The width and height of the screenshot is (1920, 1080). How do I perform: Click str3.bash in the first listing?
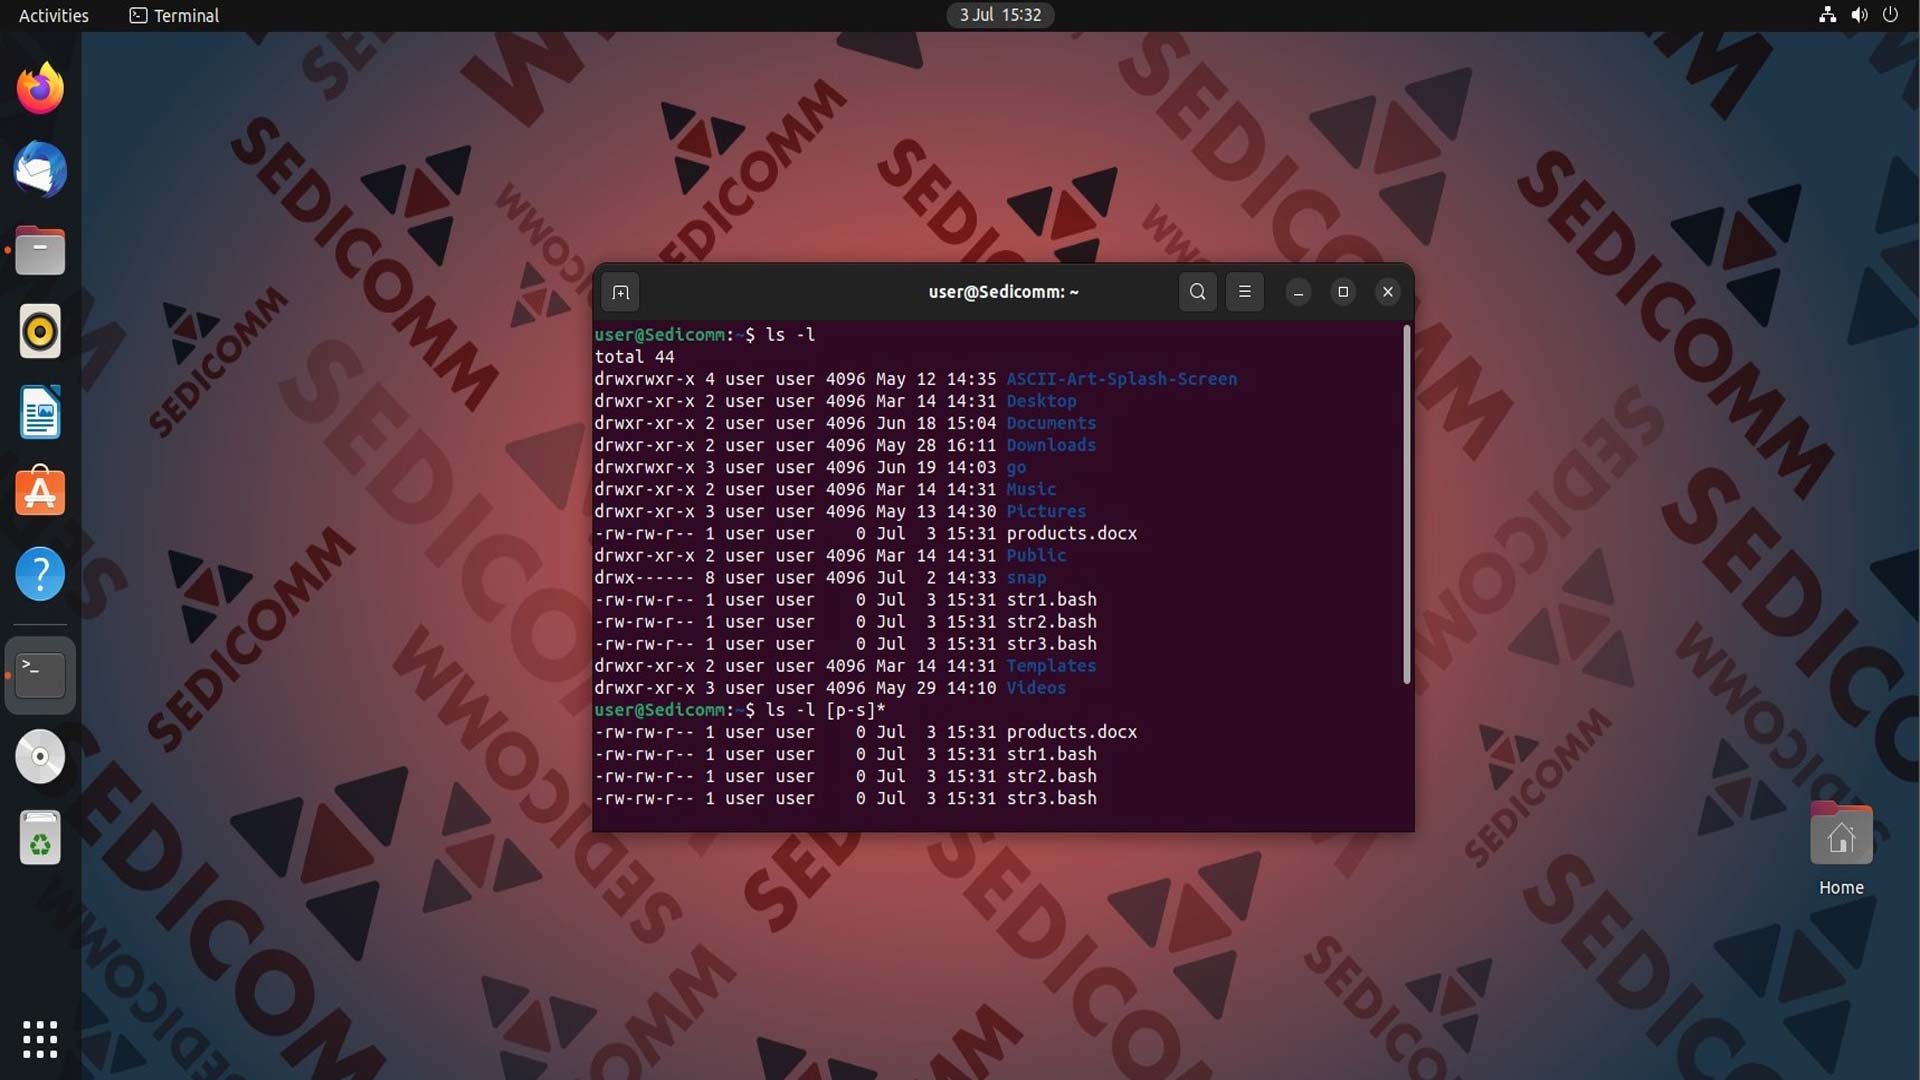(1051, 643)
